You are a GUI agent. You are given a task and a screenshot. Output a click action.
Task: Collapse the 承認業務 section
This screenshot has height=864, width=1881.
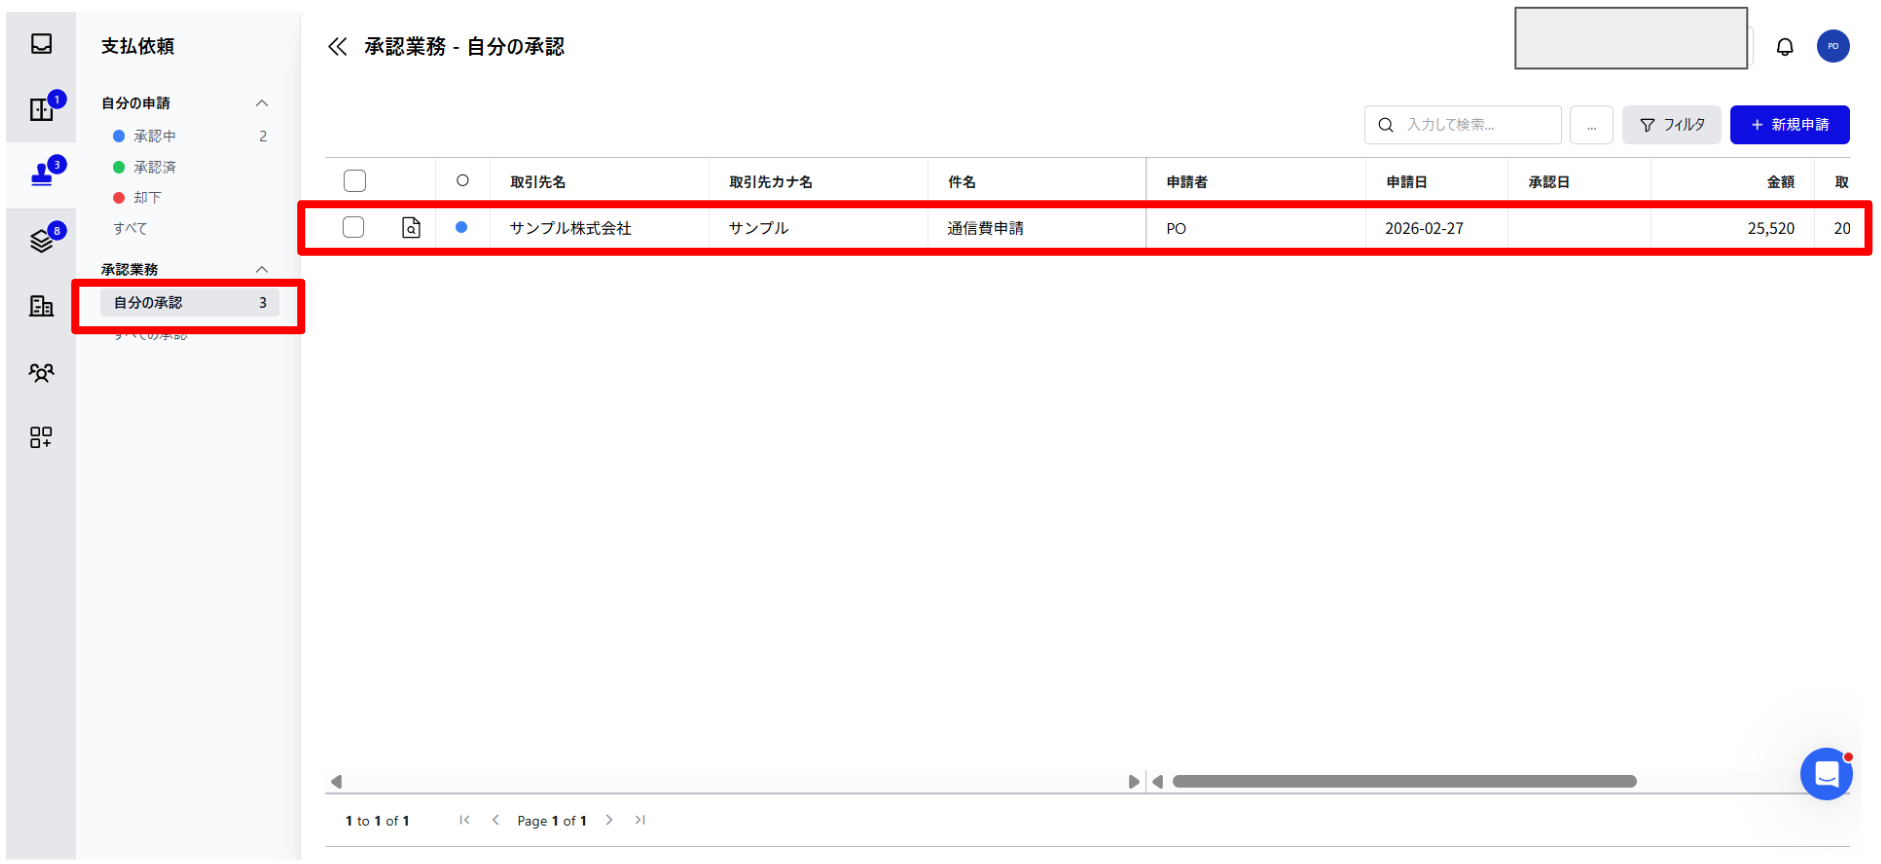point(262,269)
